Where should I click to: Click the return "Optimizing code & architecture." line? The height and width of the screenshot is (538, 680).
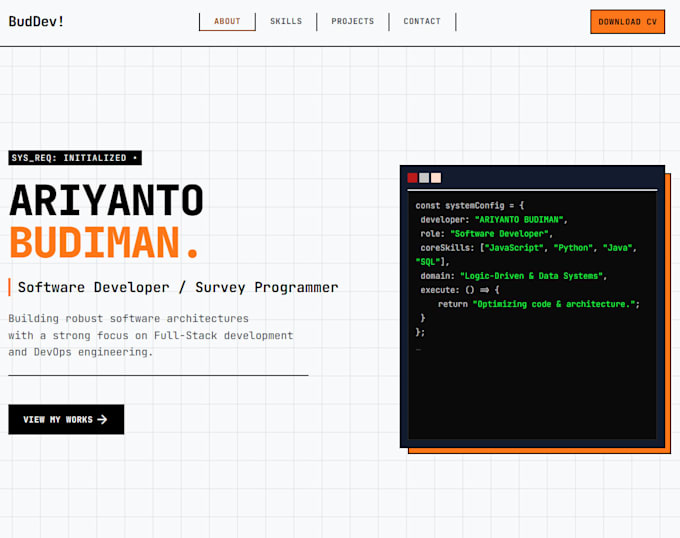pos(539,304)
